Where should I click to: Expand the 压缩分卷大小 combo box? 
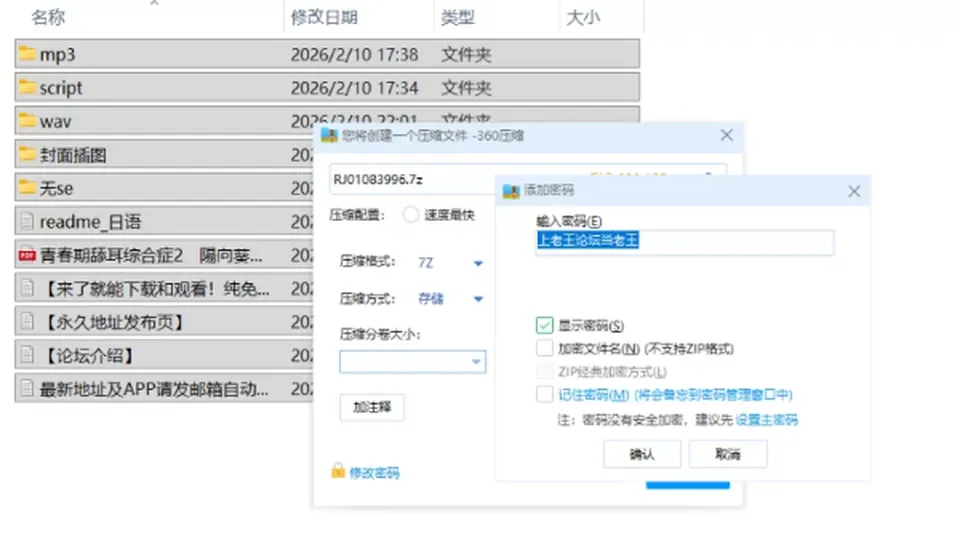476,362
